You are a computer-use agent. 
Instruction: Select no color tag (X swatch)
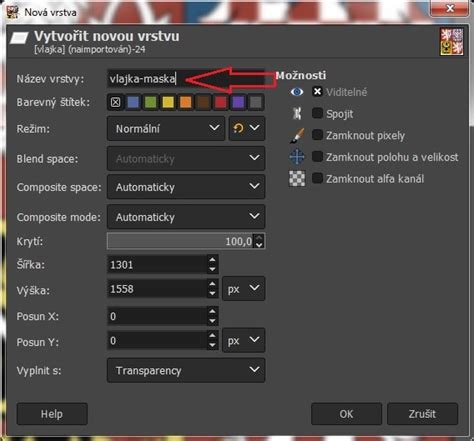[115, 102]
